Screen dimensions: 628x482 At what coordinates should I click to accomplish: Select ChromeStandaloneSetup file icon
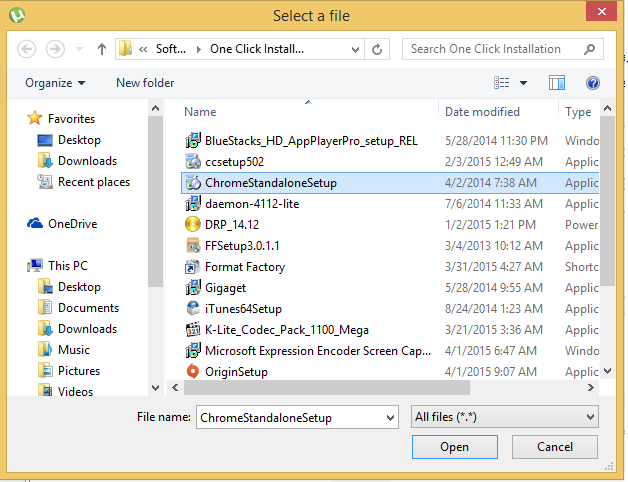pyautogui.click(x=193, y=183)
